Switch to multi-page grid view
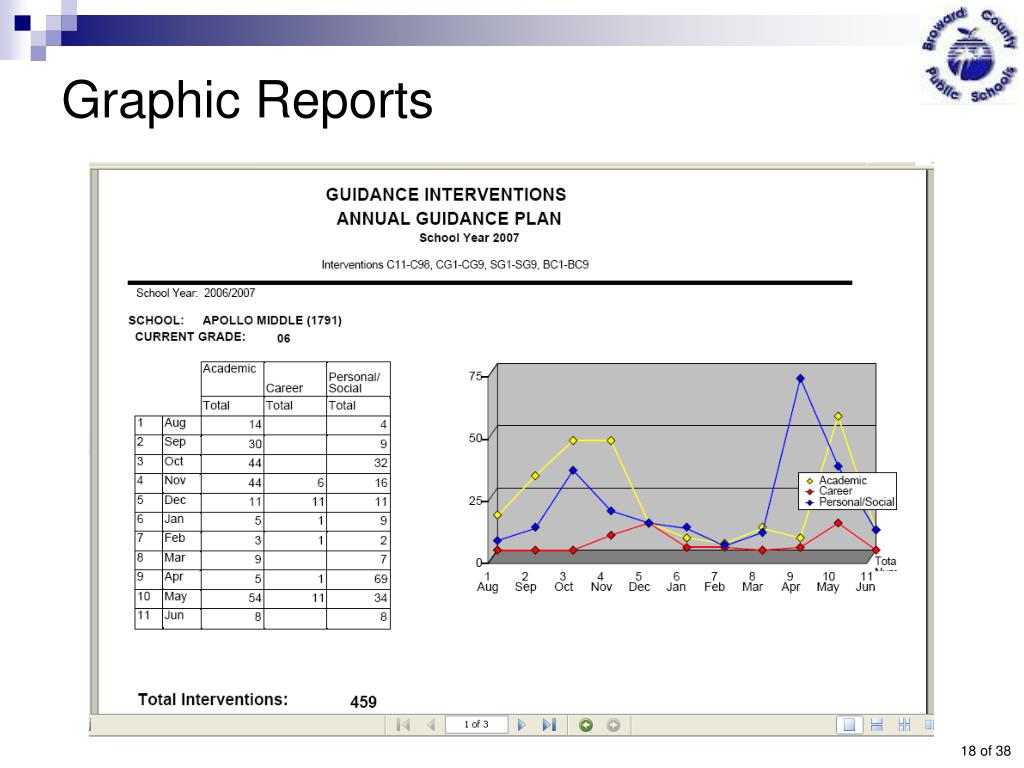This screenshot has height=768, width=1024. click(904, 724)
